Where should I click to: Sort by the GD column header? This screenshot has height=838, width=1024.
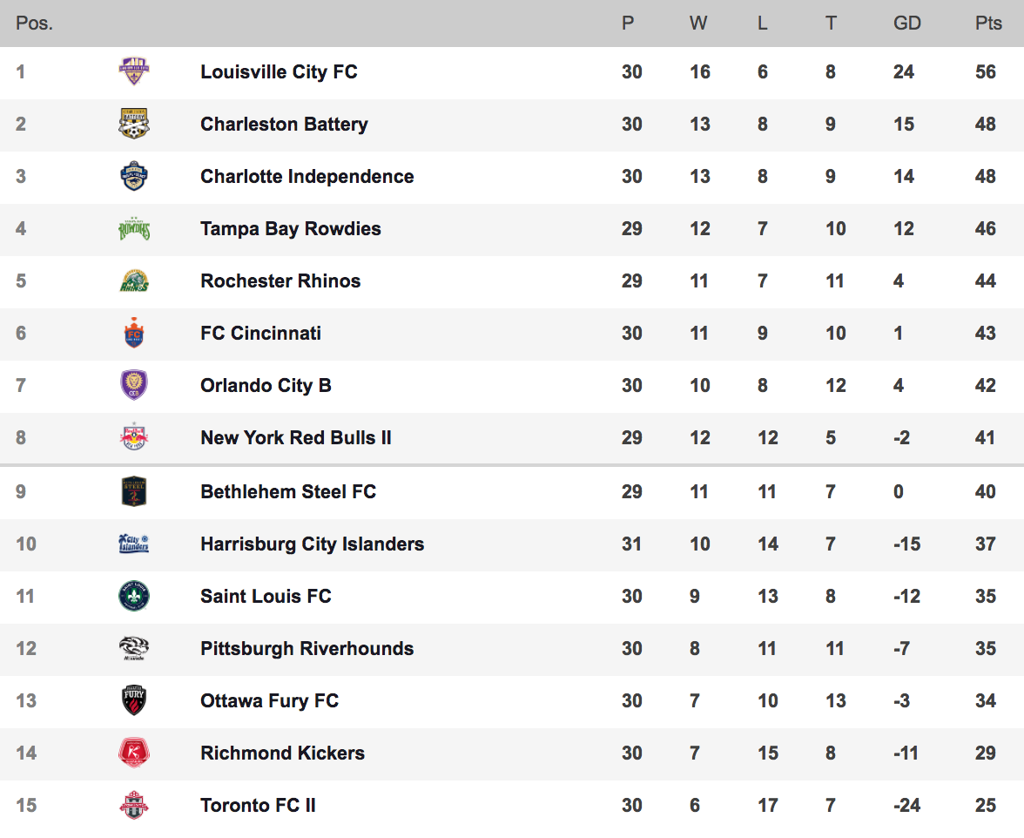click(907, 24)
